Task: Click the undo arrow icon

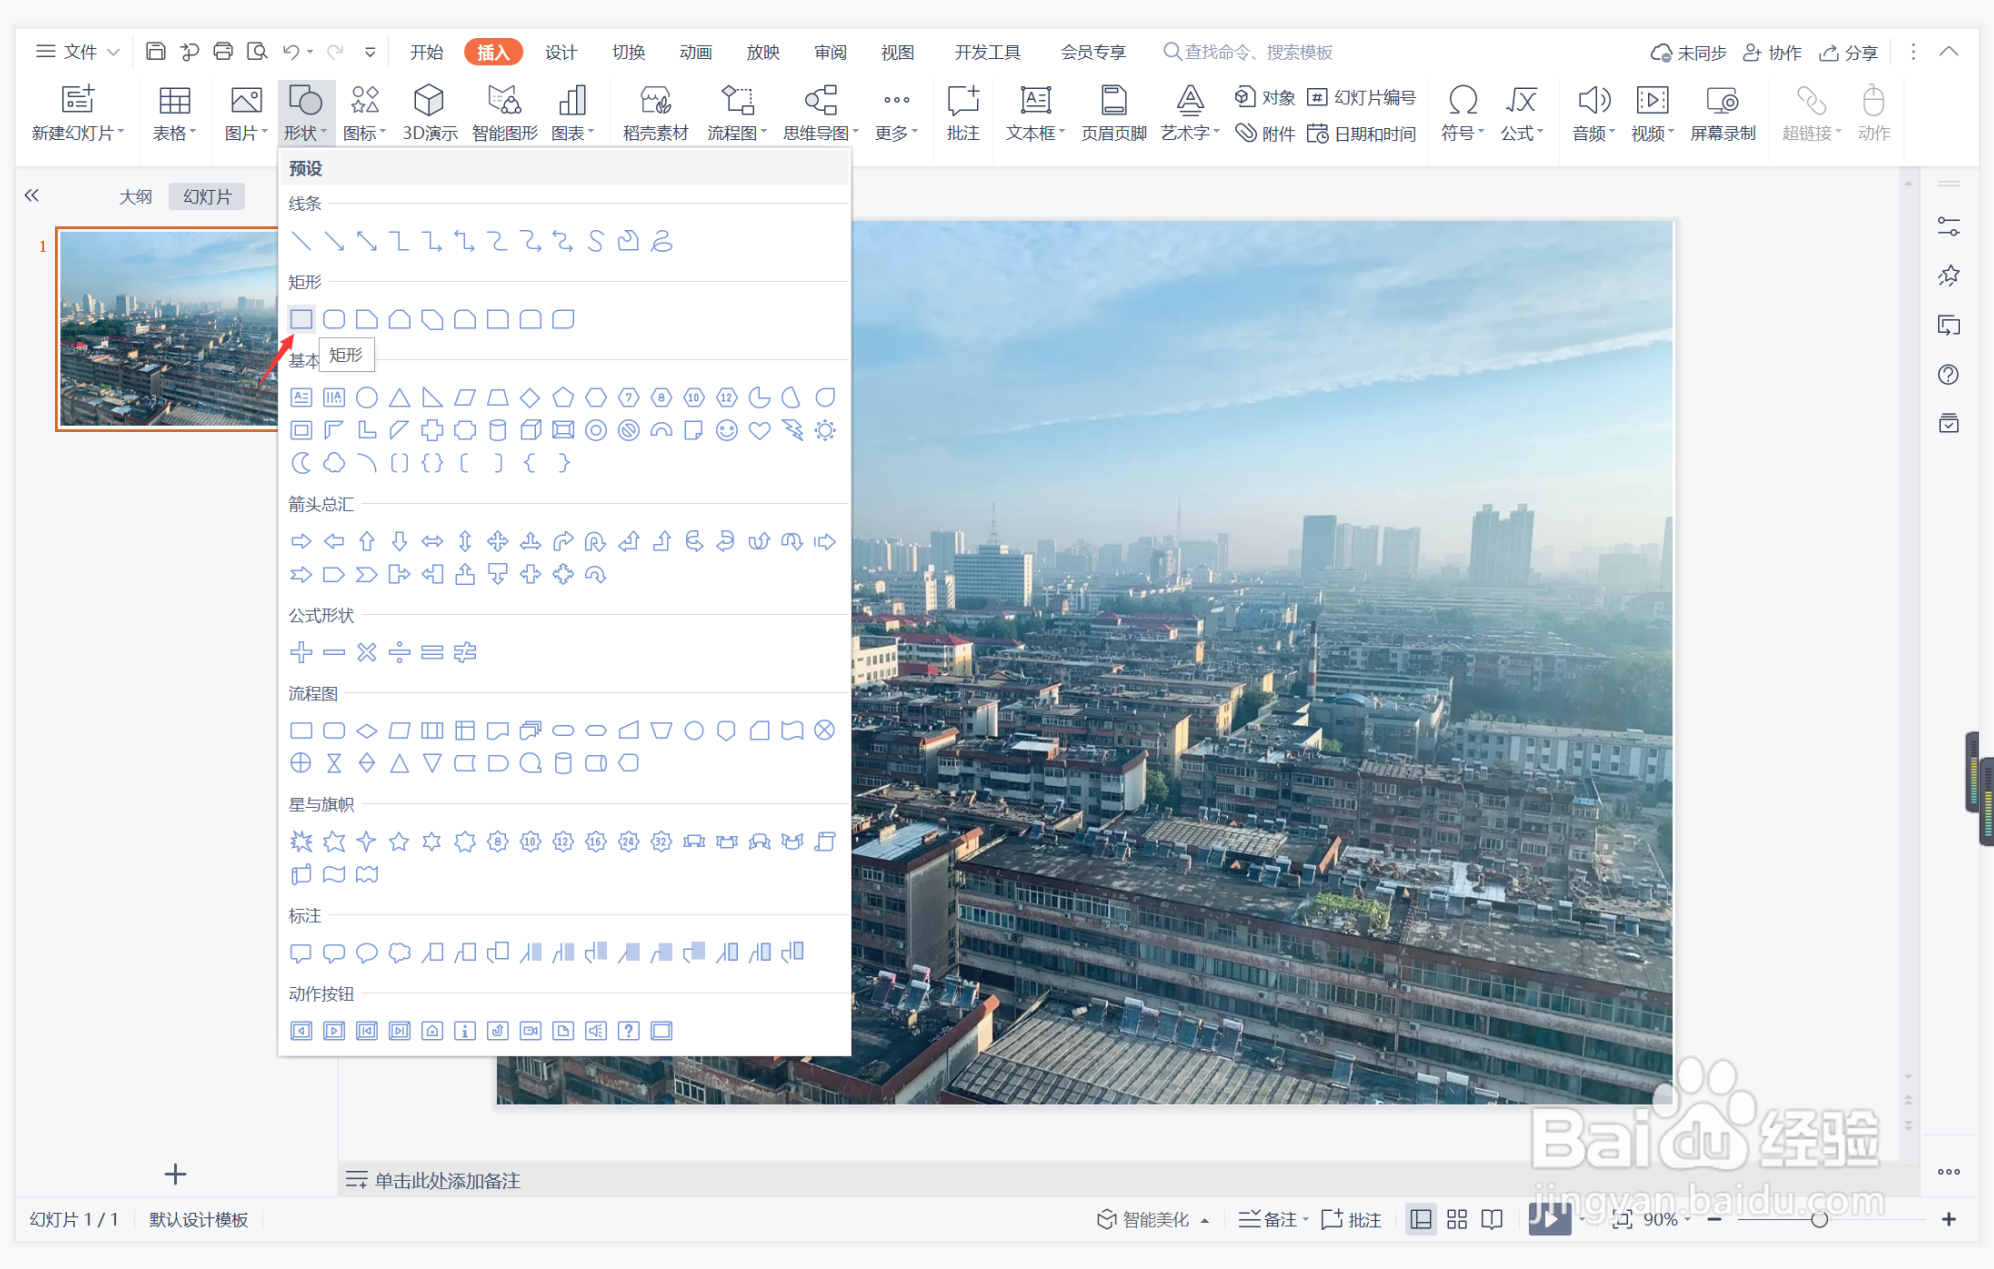Action: pos(291,51)
